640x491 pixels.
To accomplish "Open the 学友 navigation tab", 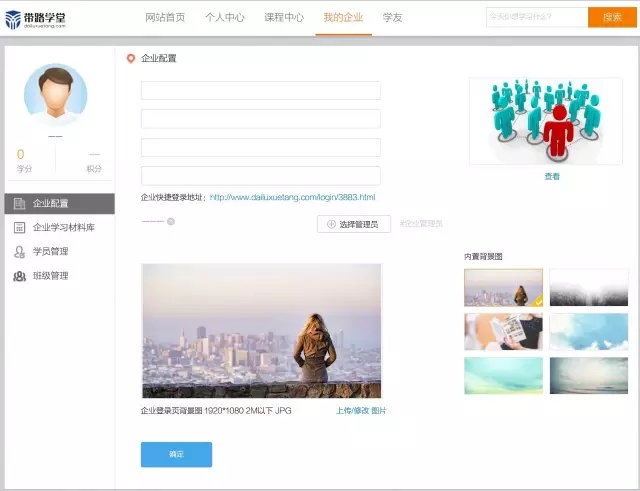I will pos(392,18).
